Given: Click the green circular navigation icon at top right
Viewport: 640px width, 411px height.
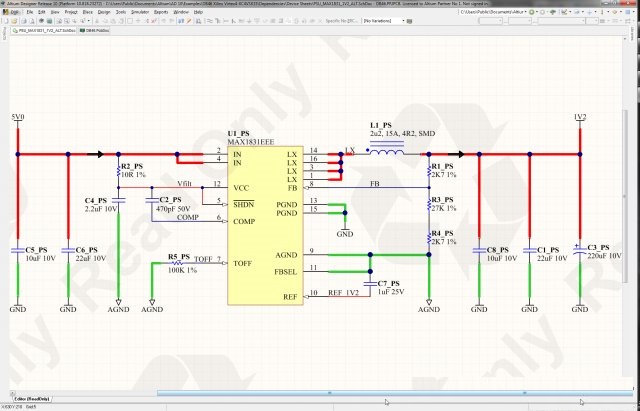Looking at the screenshot, I should pyautogui.click(x=532, y=12).
